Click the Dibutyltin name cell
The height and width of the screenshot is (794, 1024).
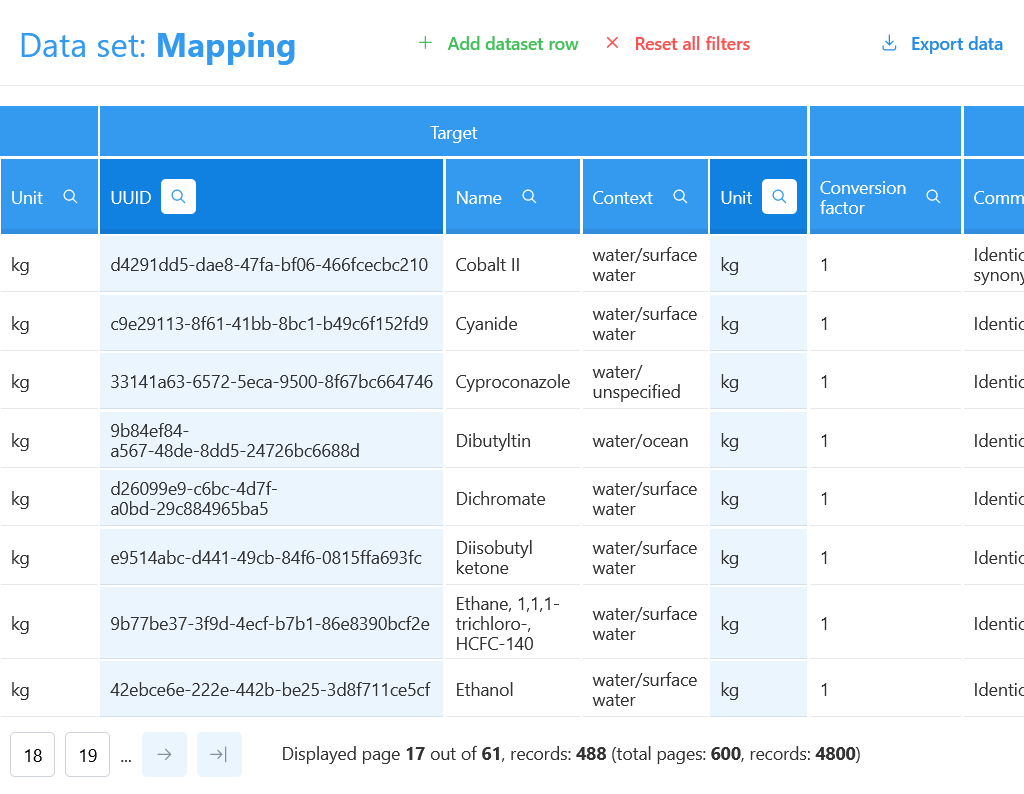513,441
